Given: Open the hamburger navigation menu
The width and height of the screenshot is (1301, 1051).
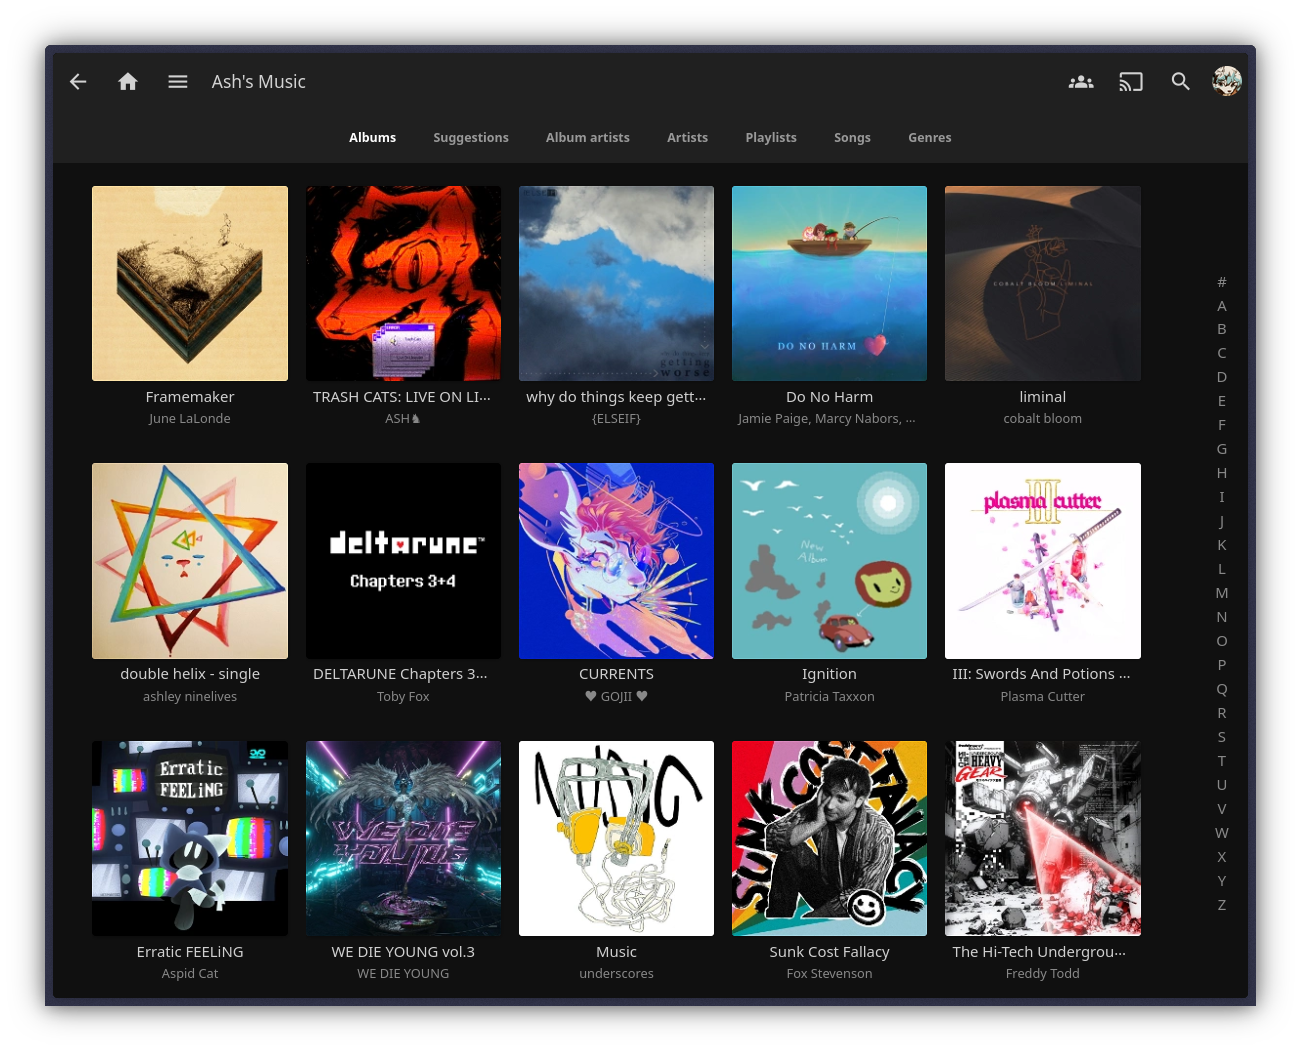Looking at the screenshot, I should pyautogui.click(x=178, y=82).
